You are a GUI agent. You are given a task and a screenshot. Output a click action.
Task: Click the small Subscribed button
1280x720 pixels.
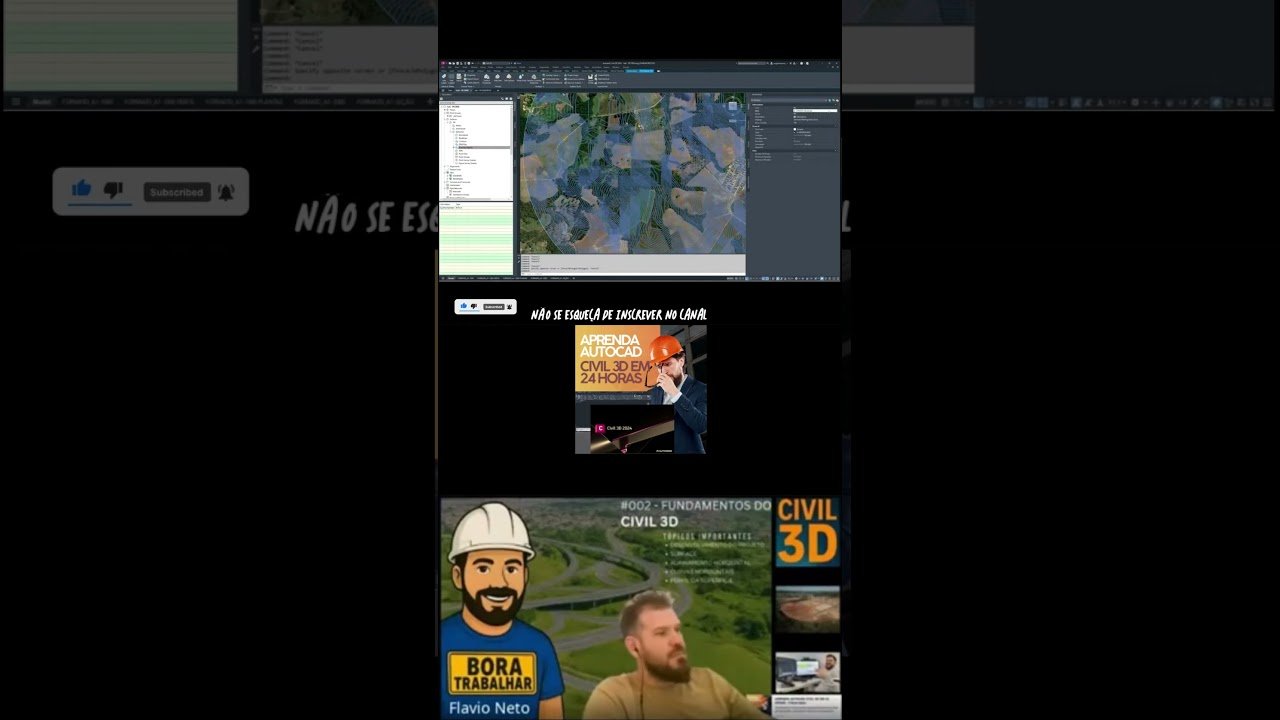point(493,307)
